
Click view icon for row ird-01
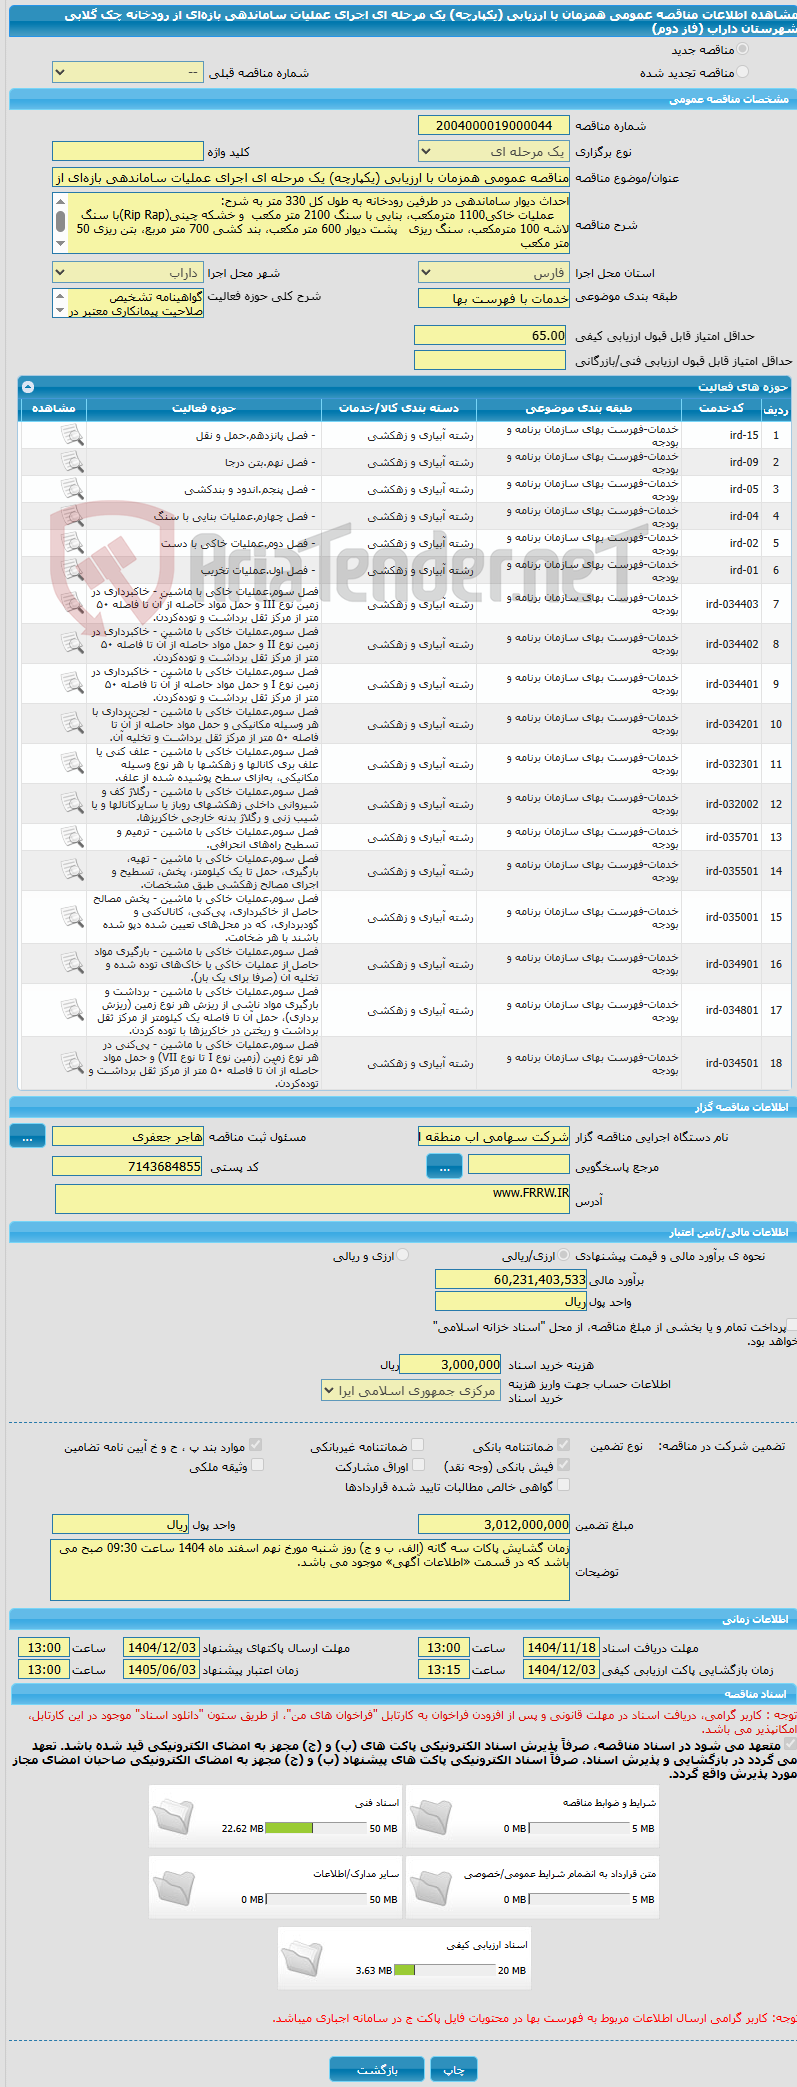pos(71,570)
